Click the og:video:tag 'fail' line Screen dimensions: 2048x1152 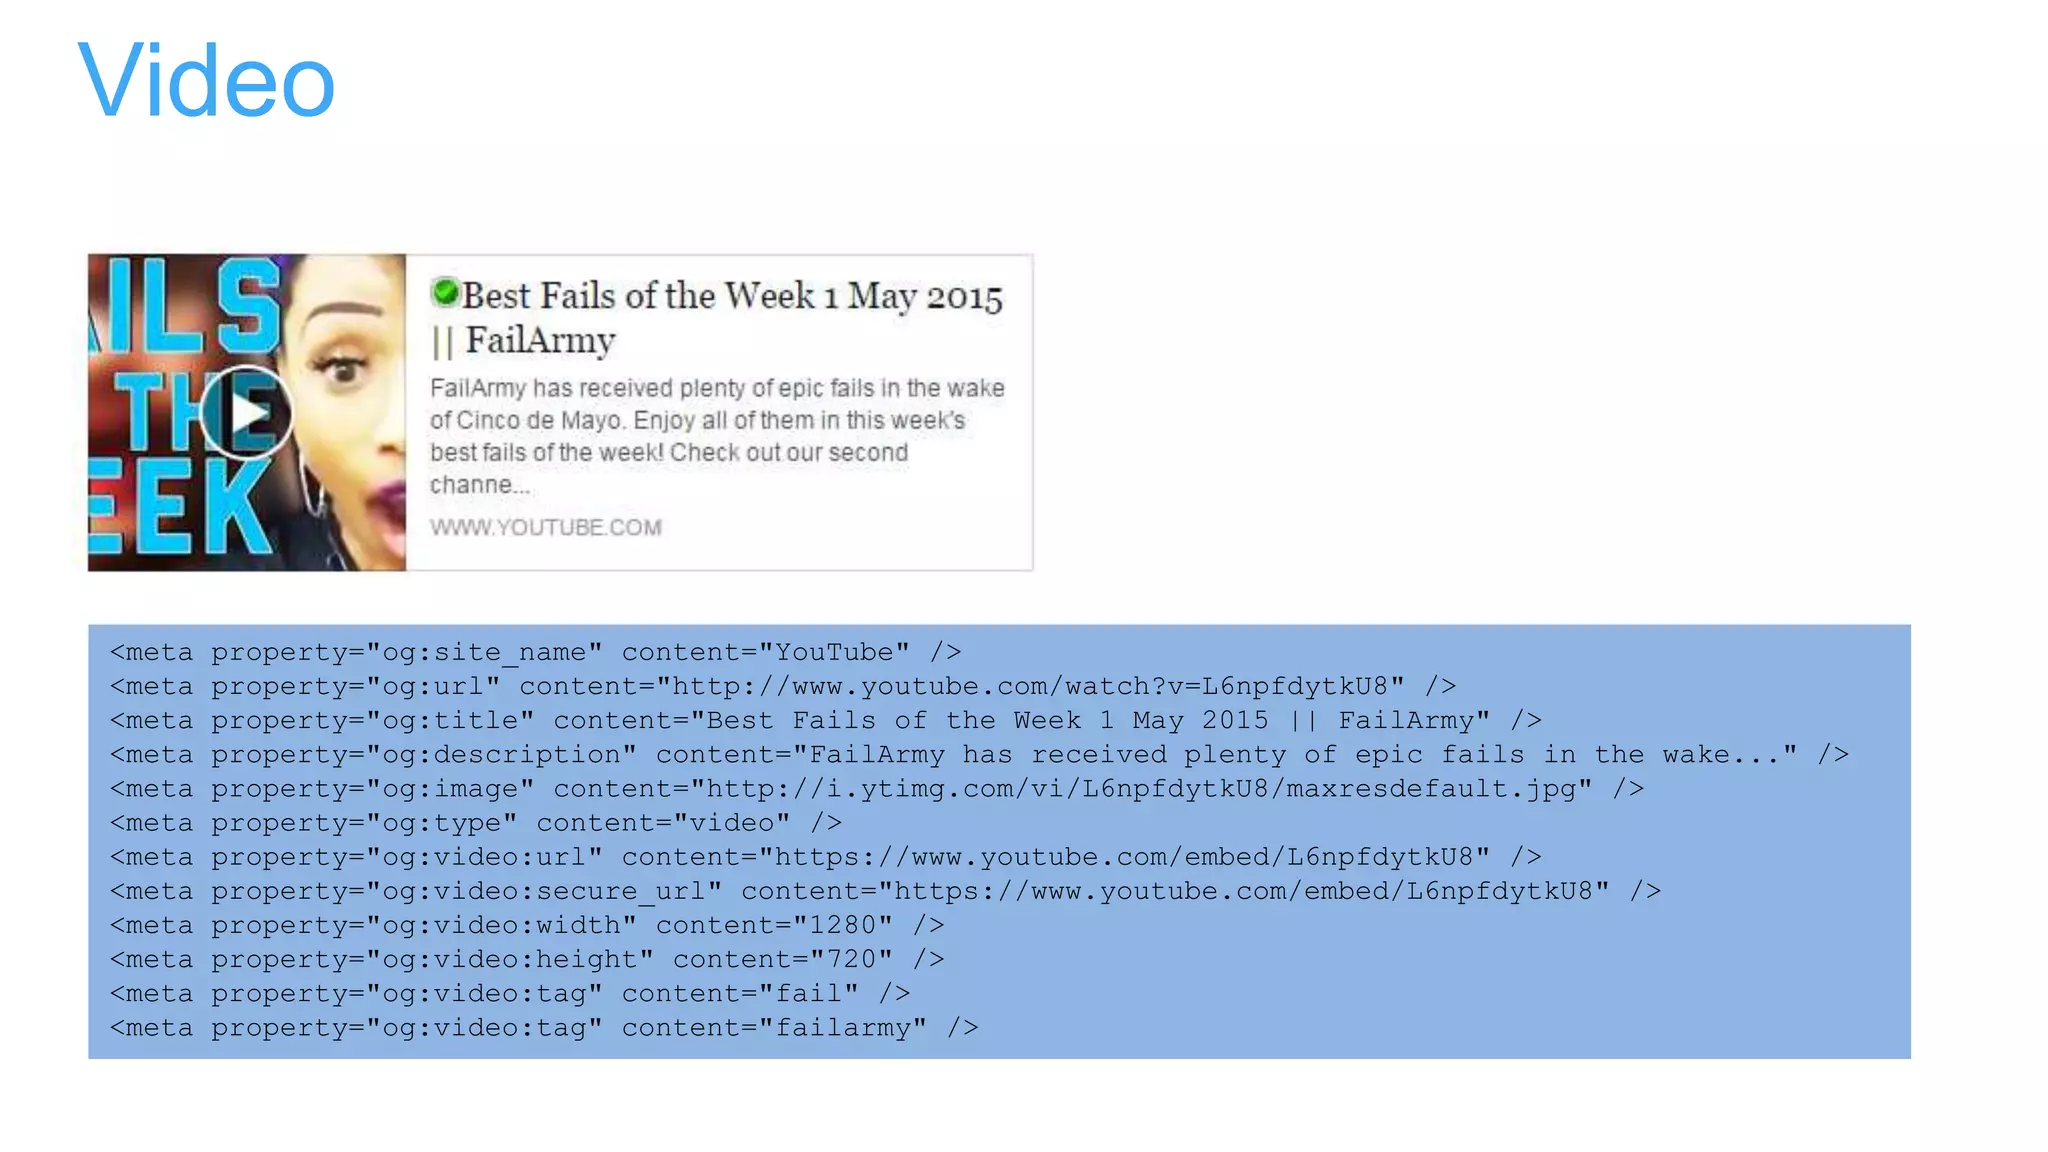tap(509, 993)
